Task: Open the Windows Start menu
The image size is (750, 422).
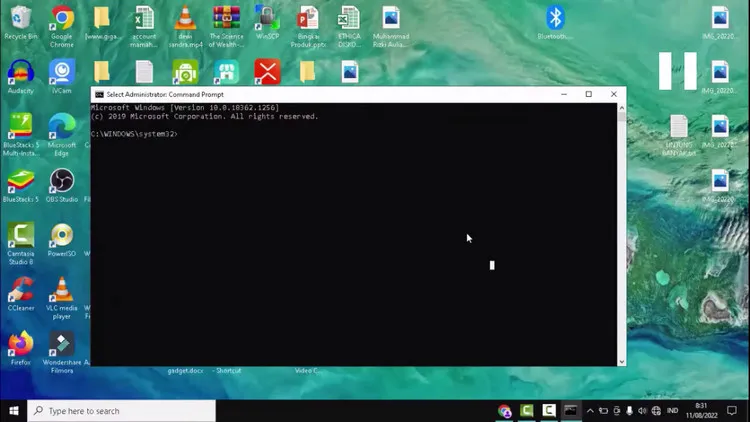Action: pyautogui.click(x=13, y=411)
